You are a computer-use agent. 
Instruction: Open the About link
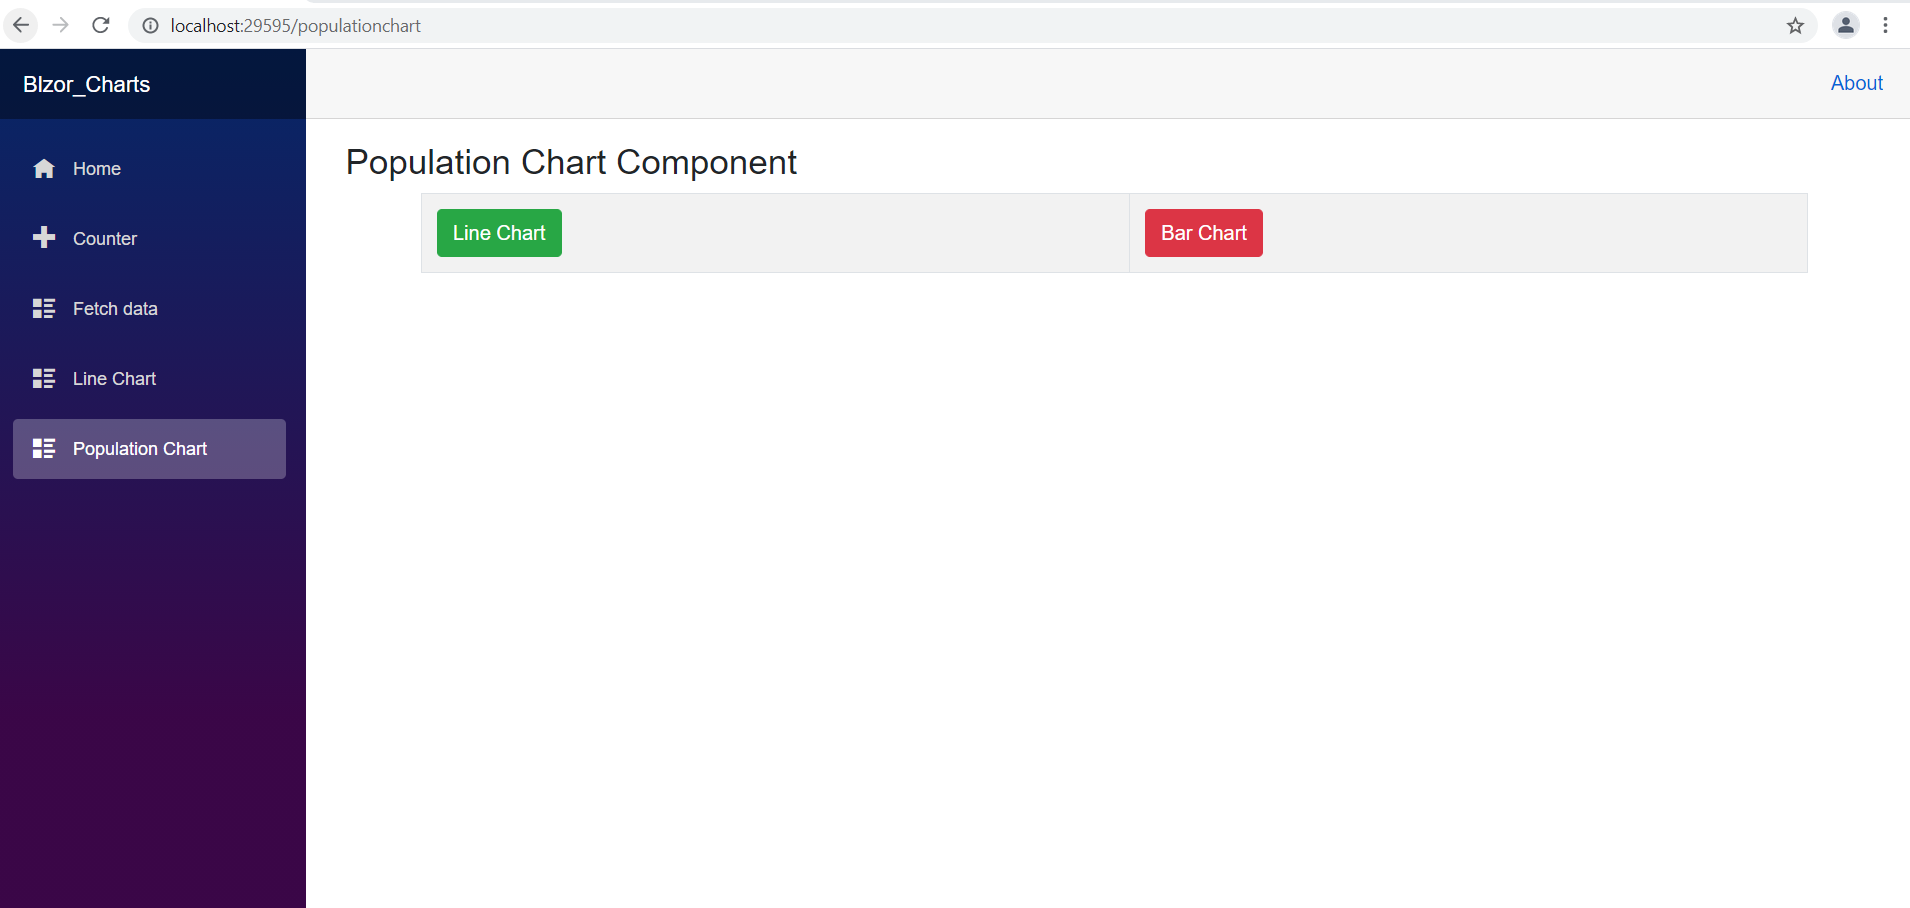tap(1856, 83)
